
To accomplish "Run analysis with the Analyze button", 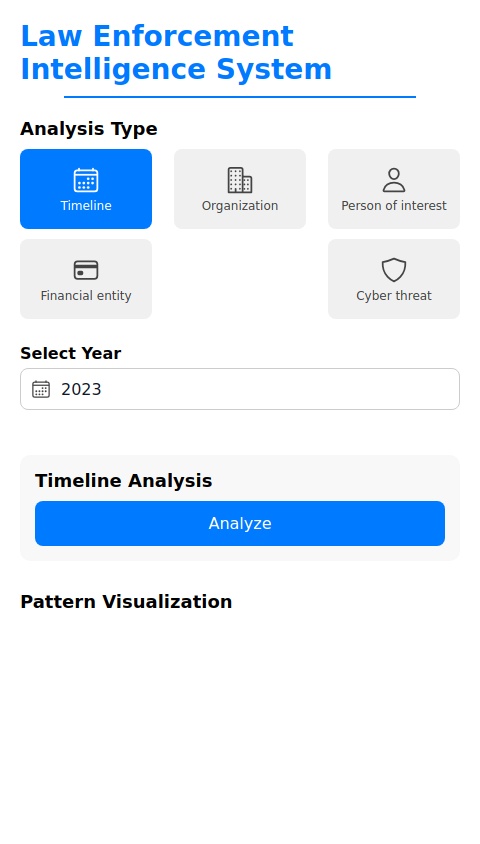I will [240, 524].
